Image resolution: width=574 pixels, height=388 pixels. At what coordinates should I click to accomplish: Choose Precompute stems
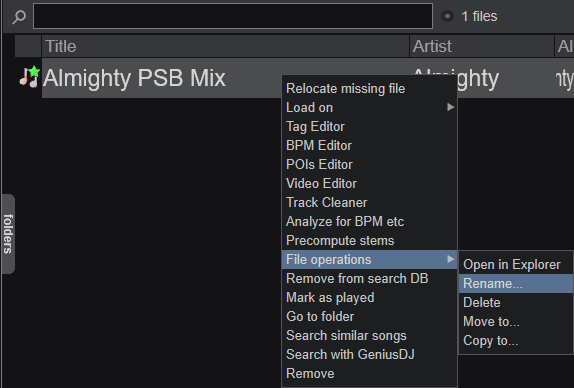click(x=369, y=241)
